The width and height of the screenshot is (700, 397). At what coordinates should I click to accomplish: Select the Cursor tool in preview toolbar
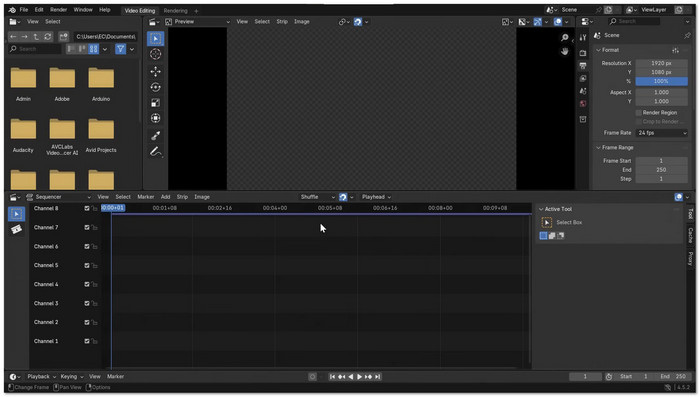coord(155,54)
